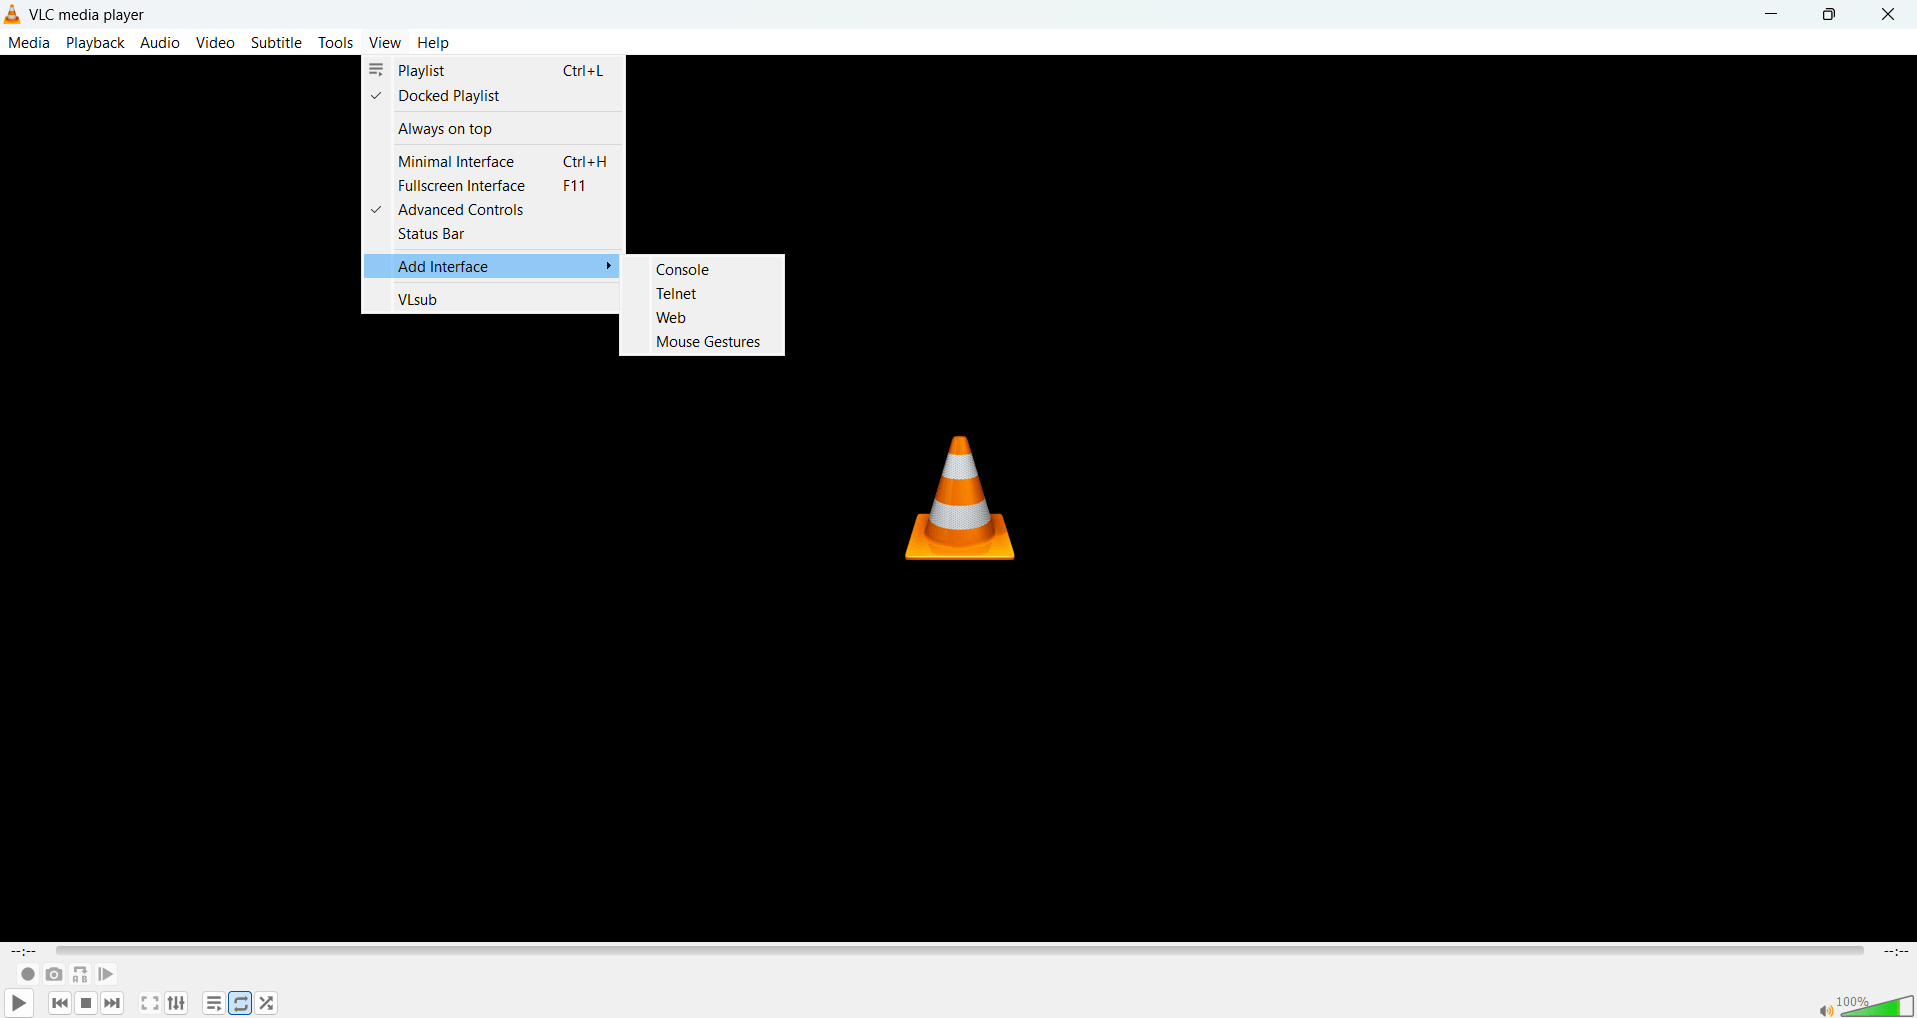
Task: Open the Playback menu
Action: (x=95, y=42)
